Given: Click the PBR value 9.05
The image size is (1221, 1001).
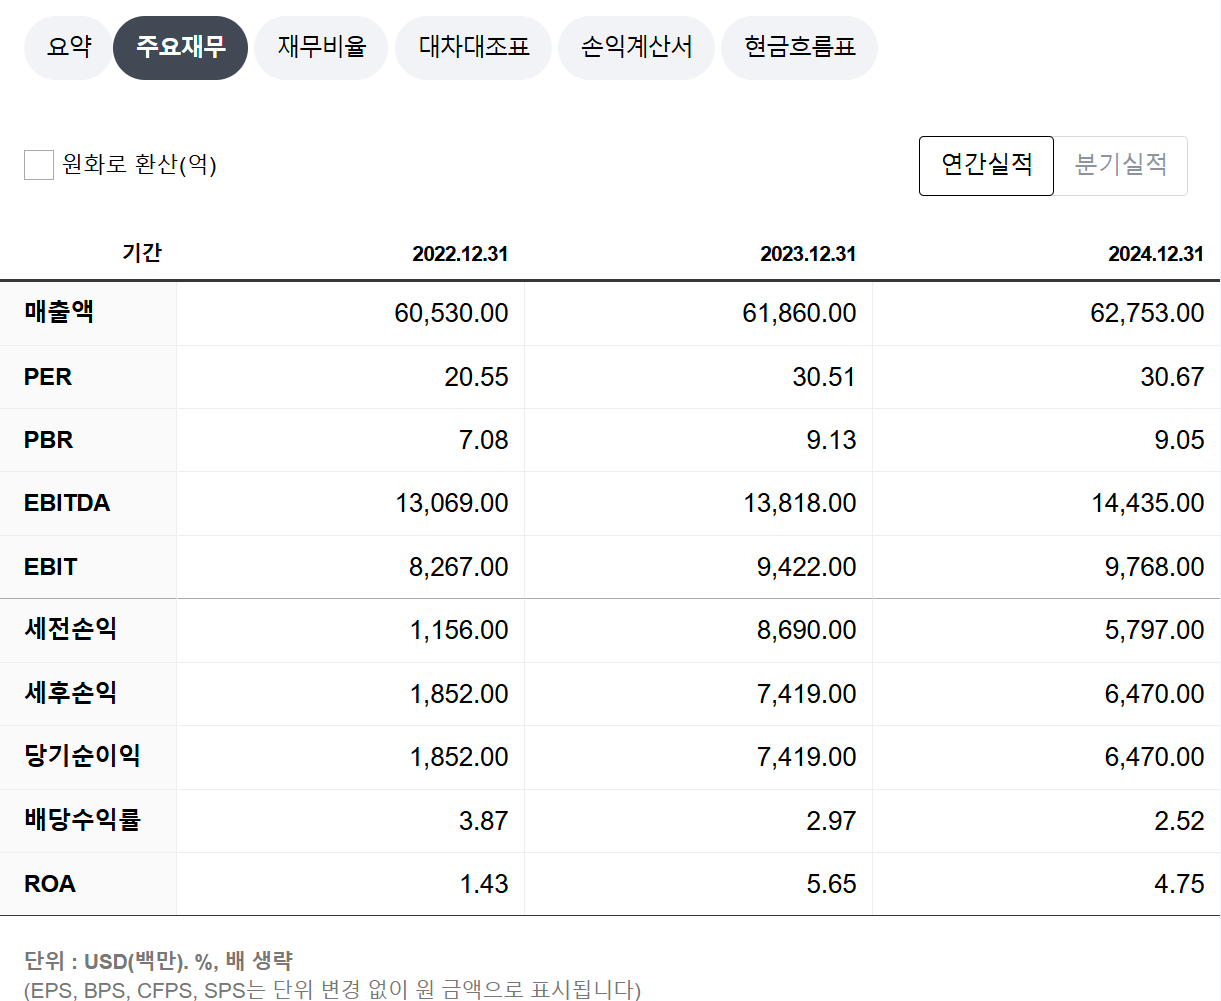Looking at the screenshot, I should pyautogui.click(x=1179, y=440).
